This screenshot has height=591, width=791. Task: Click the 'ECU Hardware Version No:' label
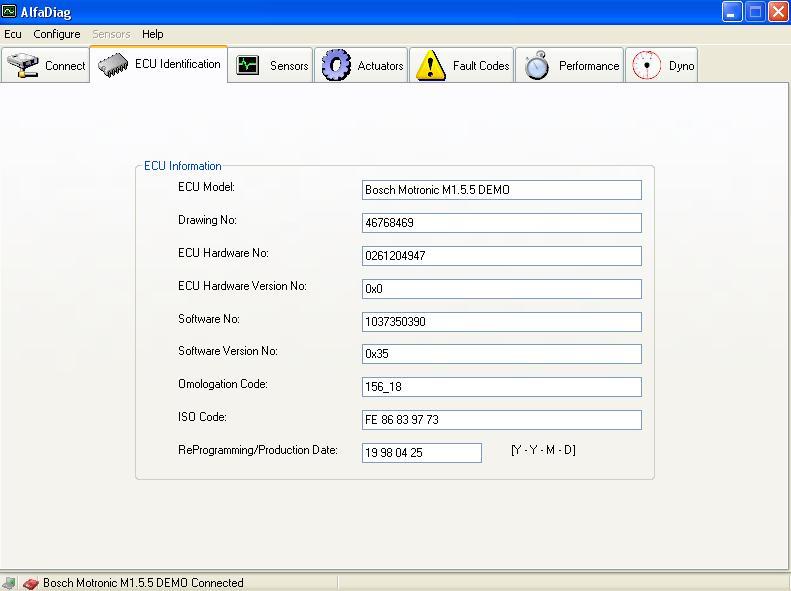tap(242, 286)
